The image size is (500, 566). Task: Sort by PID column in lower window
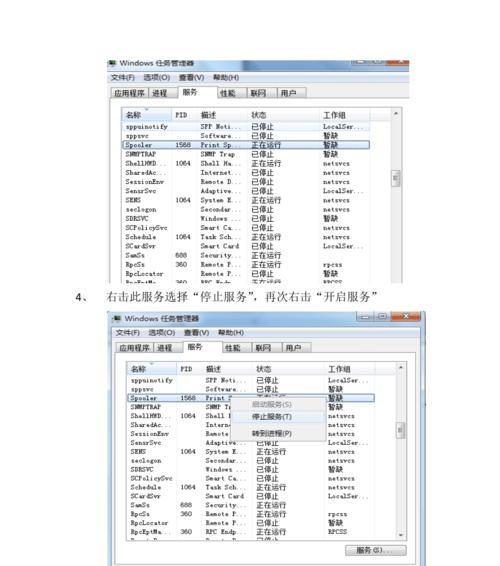tap(189, 369)
